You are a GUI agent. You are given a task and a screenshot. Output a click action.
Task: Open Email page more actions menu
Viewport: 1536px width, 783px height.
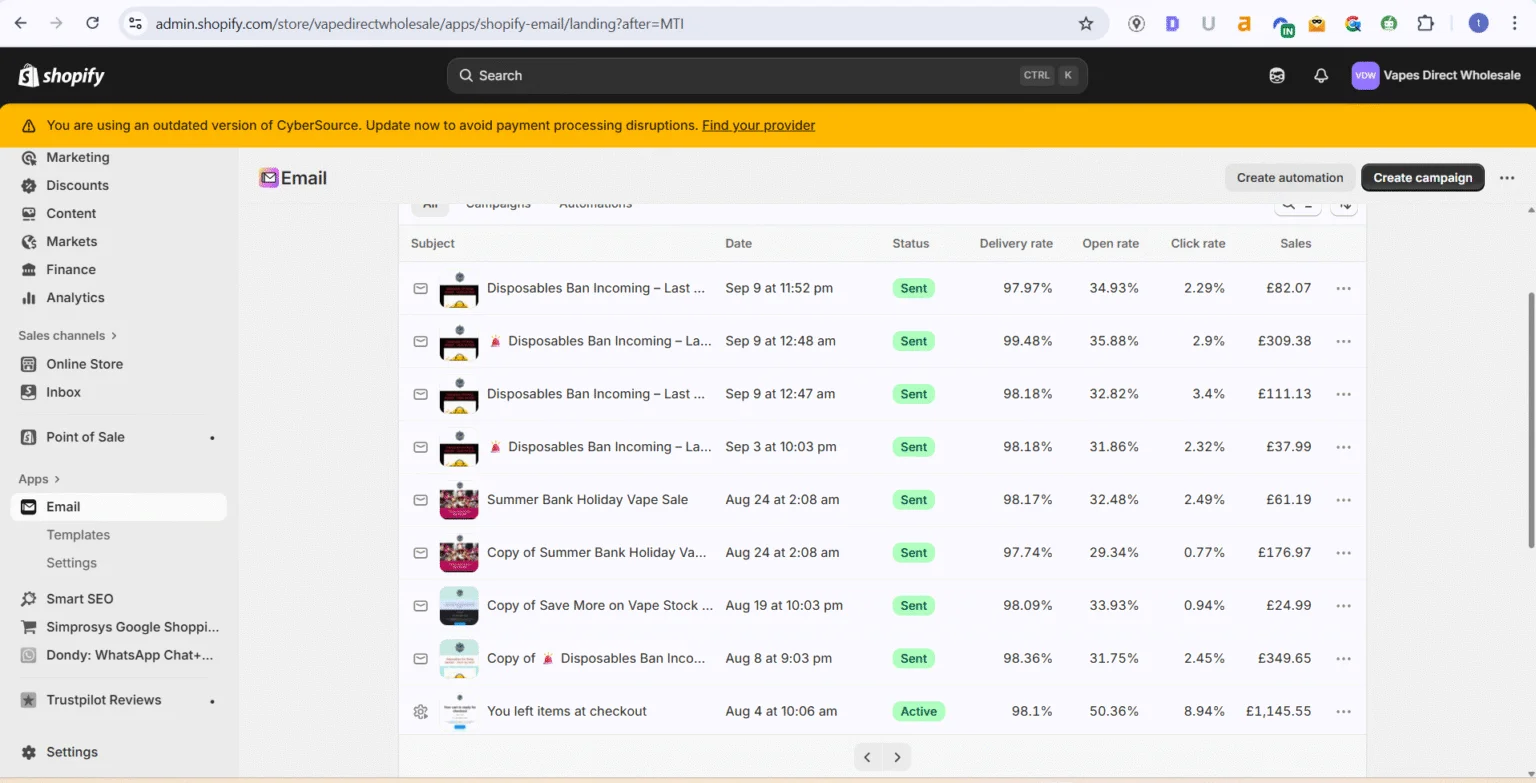coord(1507,178)
